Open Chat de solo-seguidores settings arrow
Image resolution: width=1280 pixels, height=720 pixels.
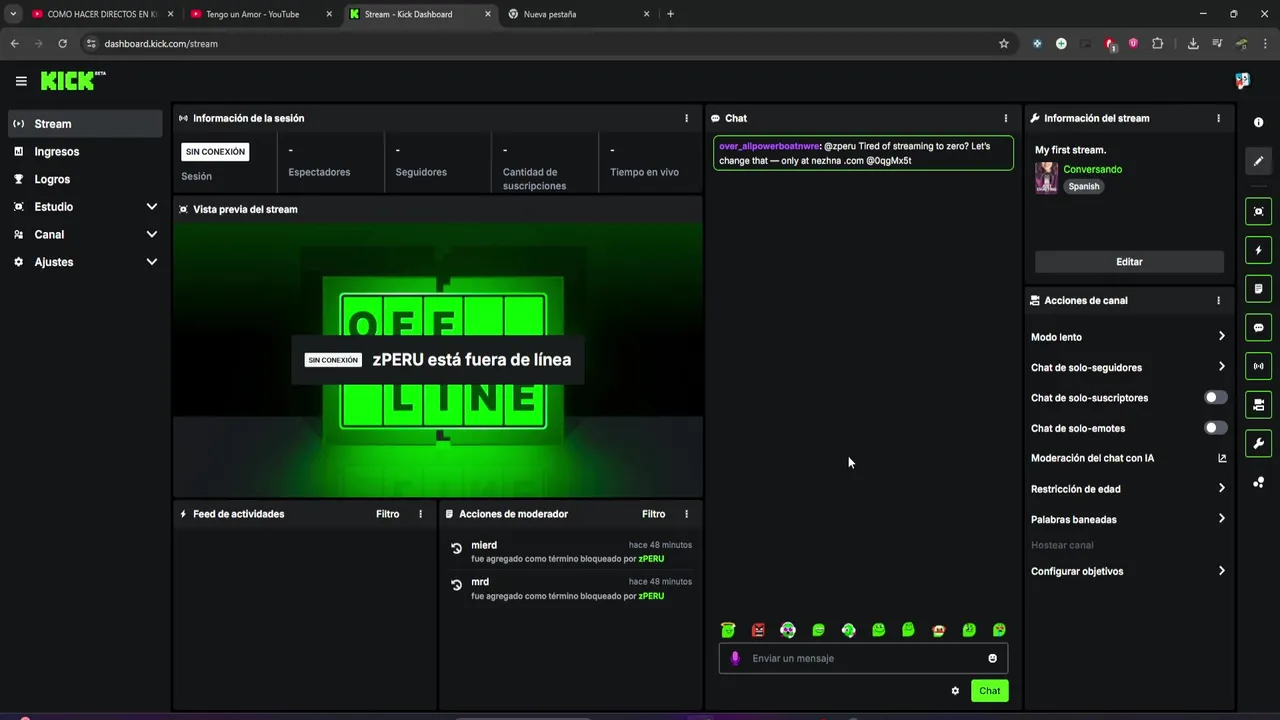click(1221, 367)
